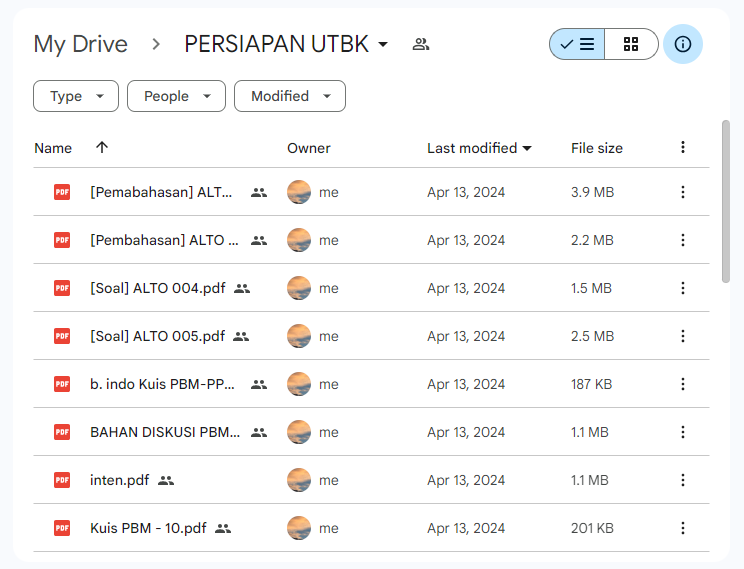Click the File size column header
744x569 pixels.
[597, 148]
